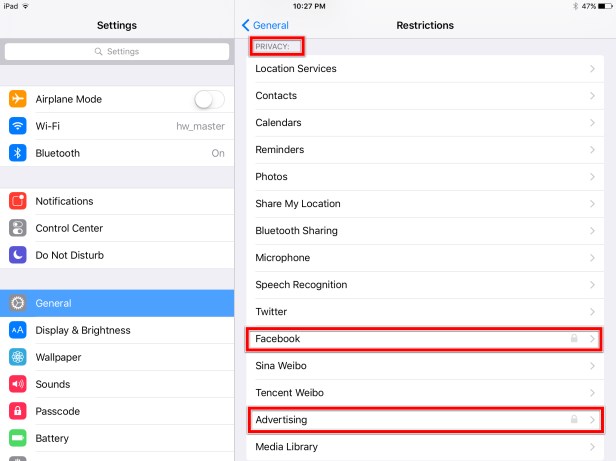Image resolution: width=616 pixels, height=461 pixels.
Task: Tap the Bluetooth icon in sidebar
Action: [x=18, y=153]
